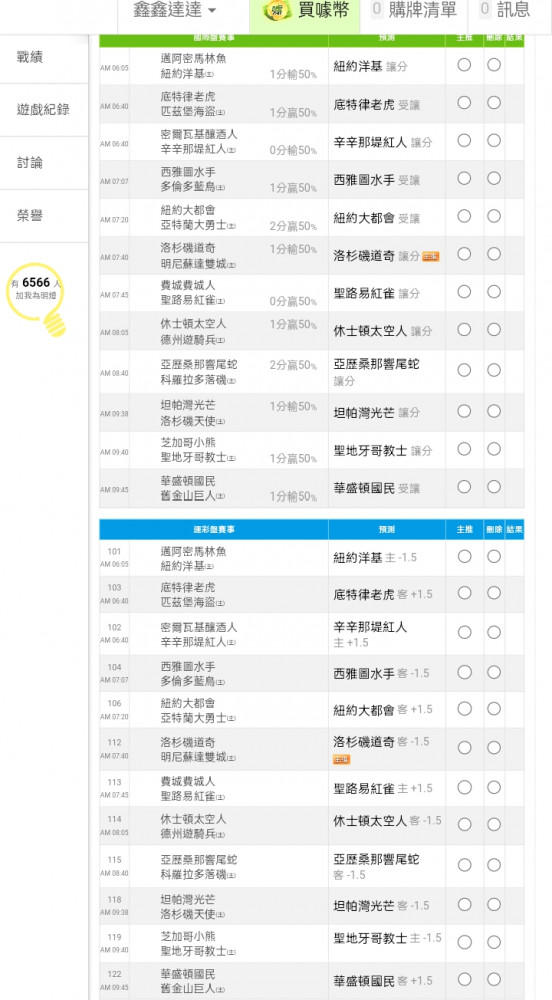Viewport: 552px width, 1000px height.
Task: Click the orange badge next to 洛杉磯道奇 讓分
Action: coord(431,256)
